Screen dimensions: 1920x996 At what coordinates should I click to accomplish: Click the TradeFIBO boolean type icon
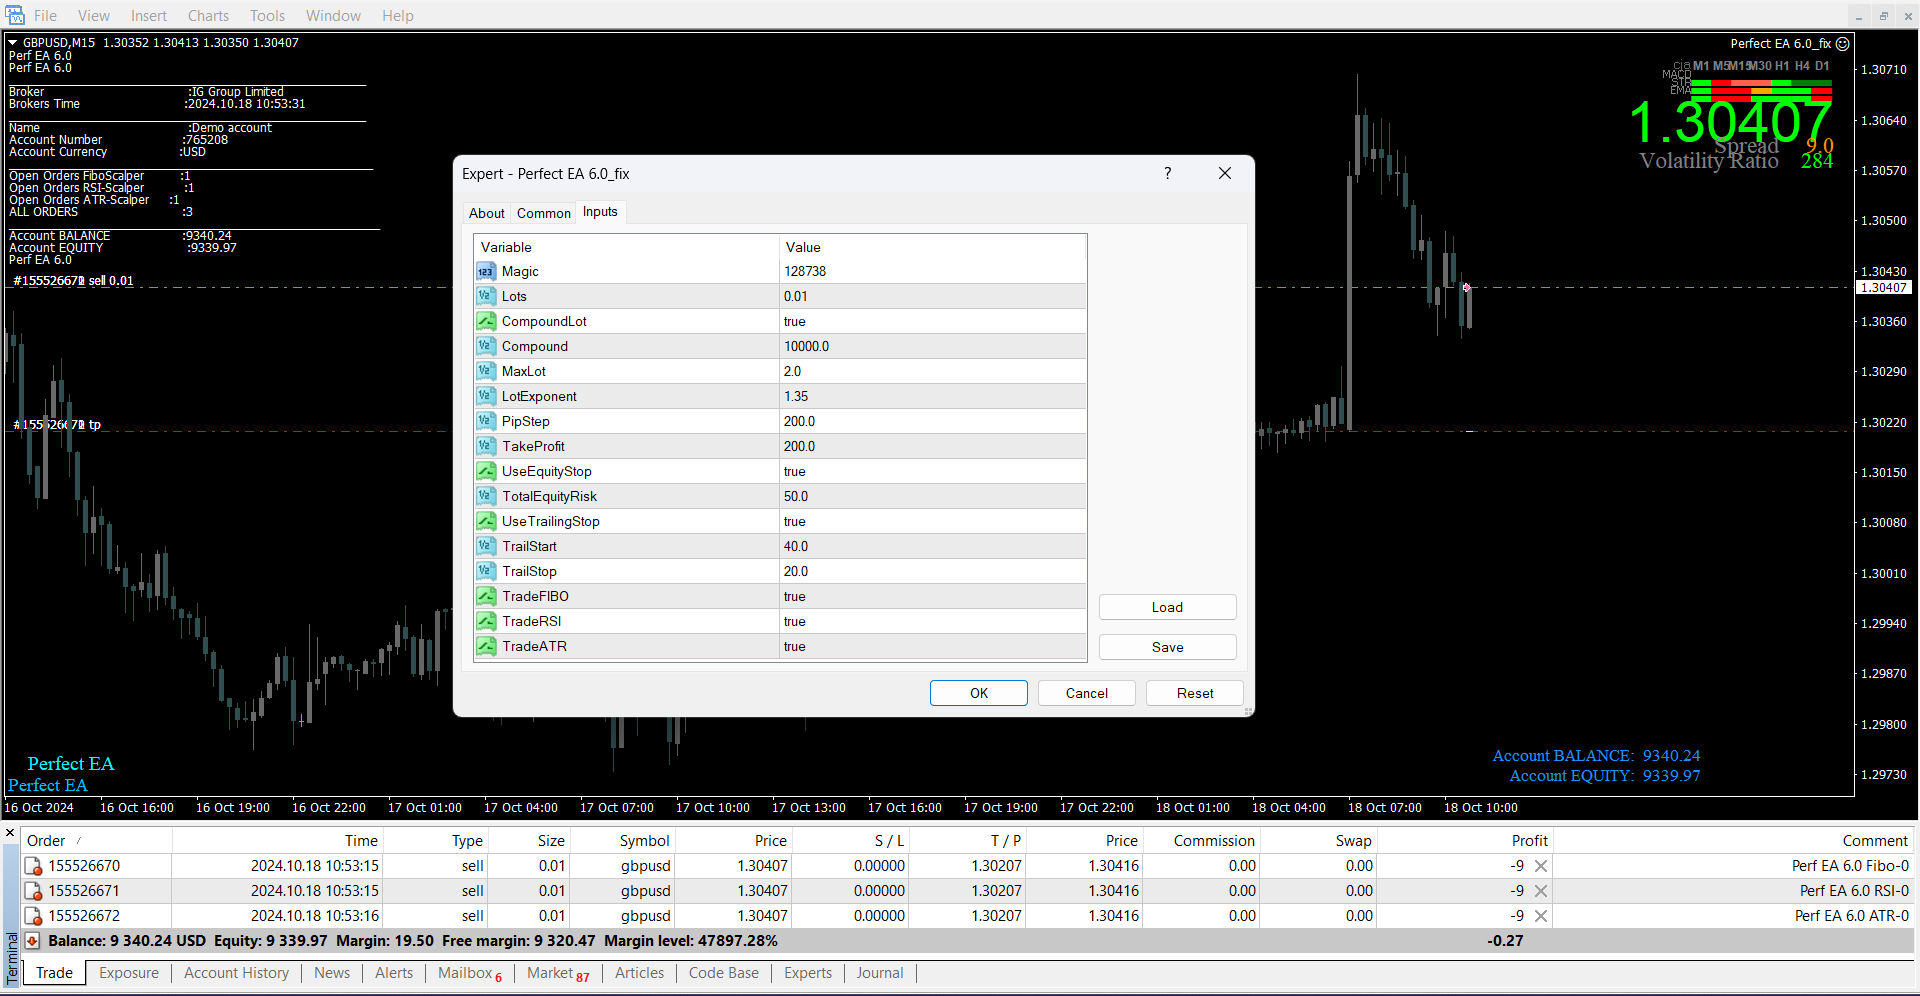click(x=486, y=597)
